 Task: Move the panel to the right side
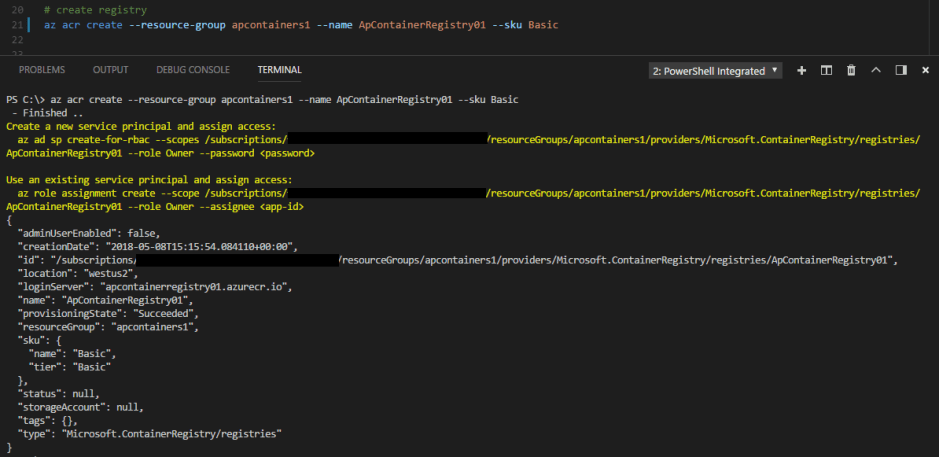click(900, 70)
